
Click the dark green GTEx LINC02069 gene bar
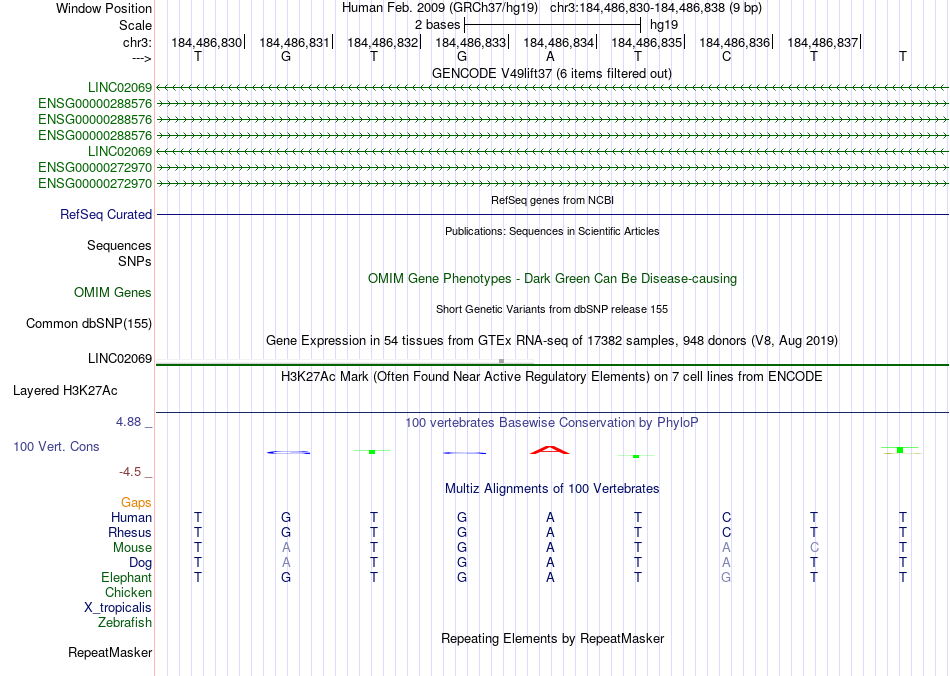click(x=552, y=365)
